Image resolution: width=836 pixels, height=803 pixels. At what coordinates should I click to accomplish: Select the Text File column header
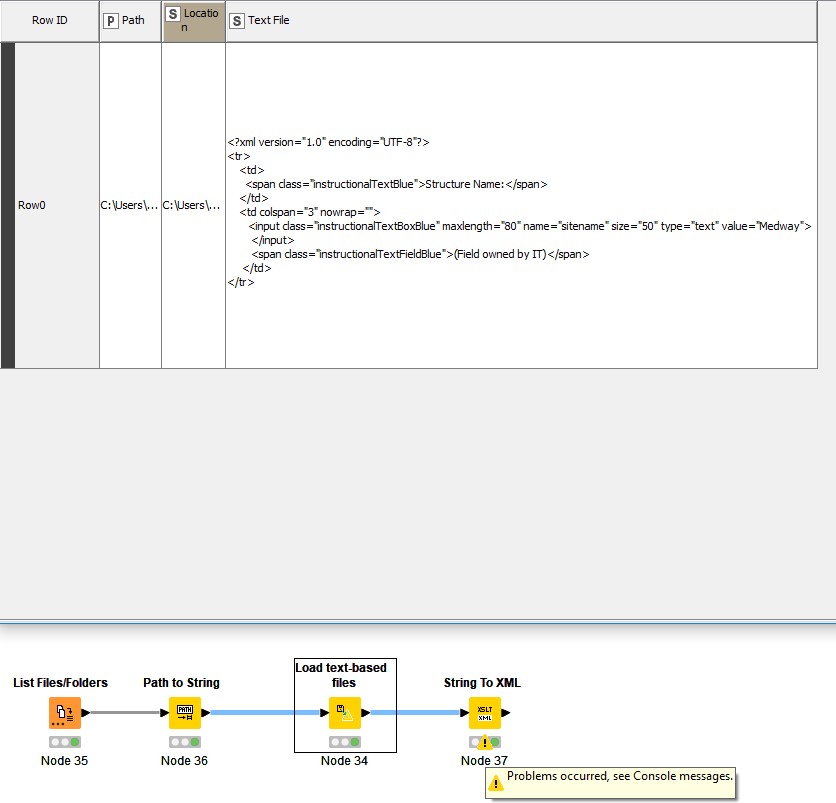pos(268,19)
